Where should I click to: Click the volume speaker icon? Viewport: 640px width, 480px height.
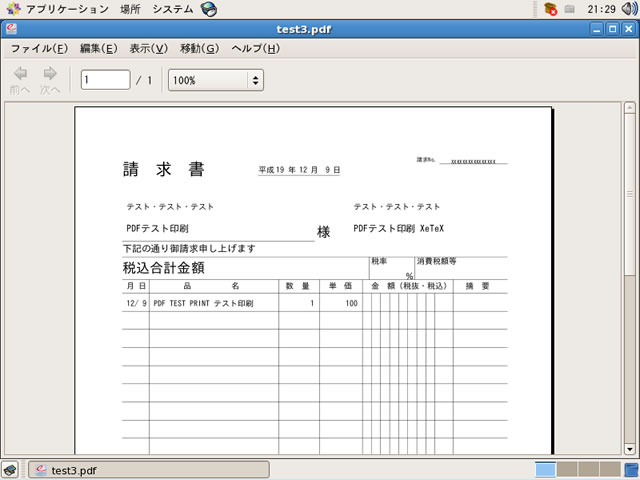629,9
